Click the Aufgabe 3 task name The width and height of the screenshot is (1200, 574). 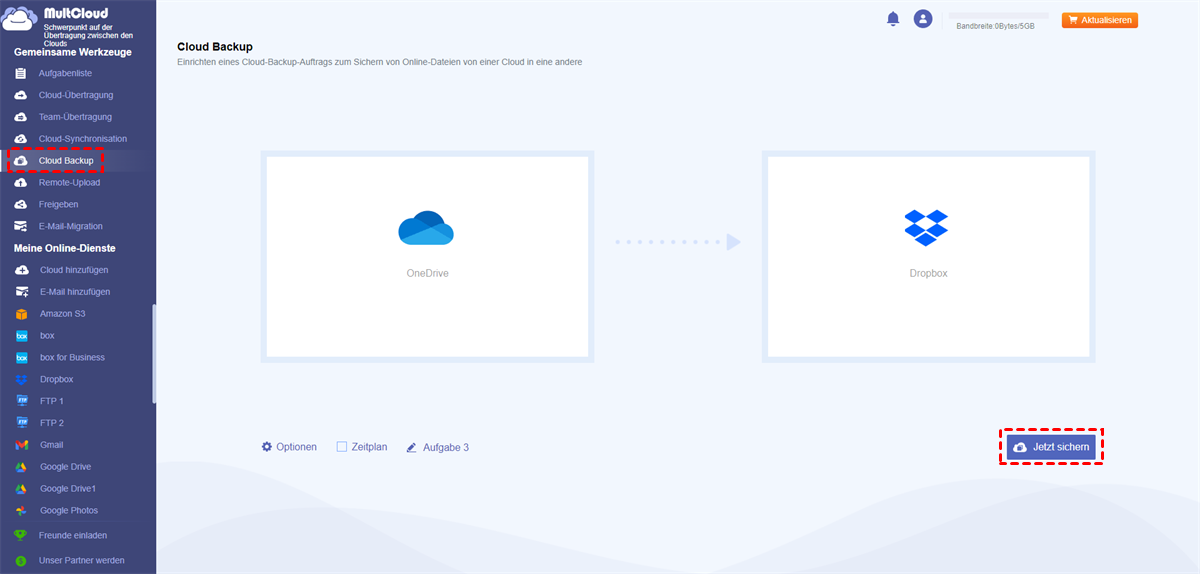tap(446, 447)
